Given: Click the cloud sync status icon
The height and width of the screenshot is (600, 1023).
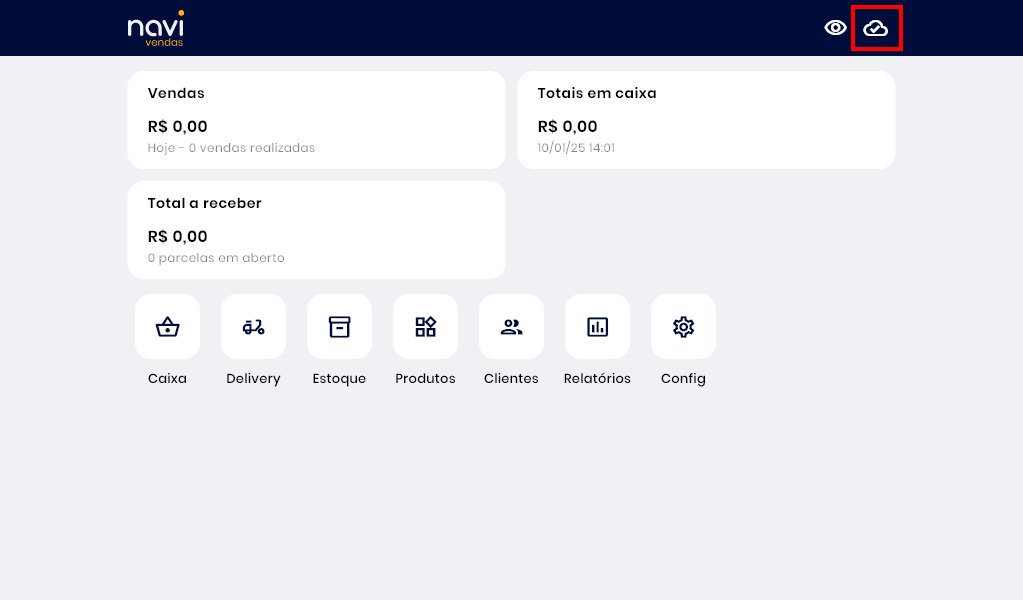Looking at the screenshot, I should pos(876,28).
